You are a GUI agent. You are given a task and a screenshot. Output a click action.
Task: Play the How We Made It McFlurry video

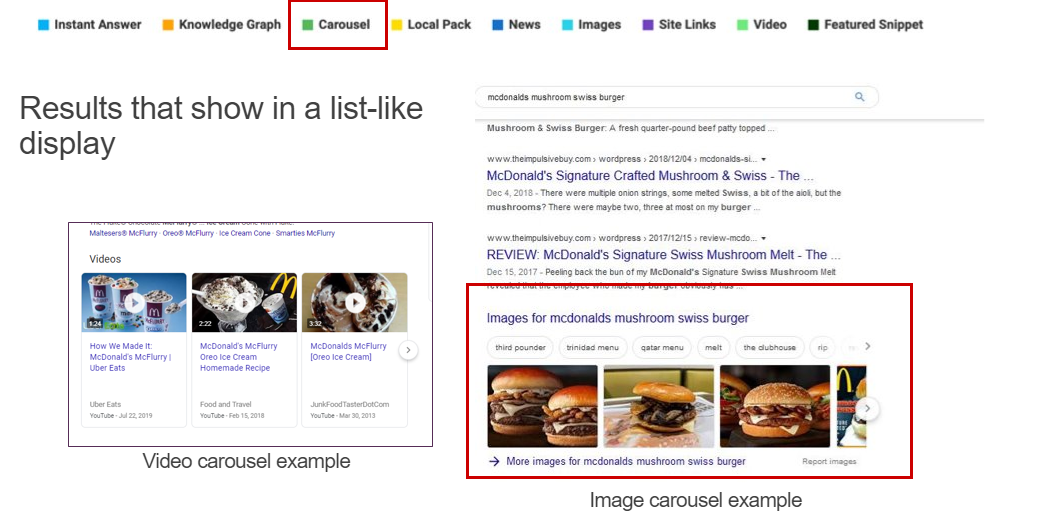pos(134,302)
